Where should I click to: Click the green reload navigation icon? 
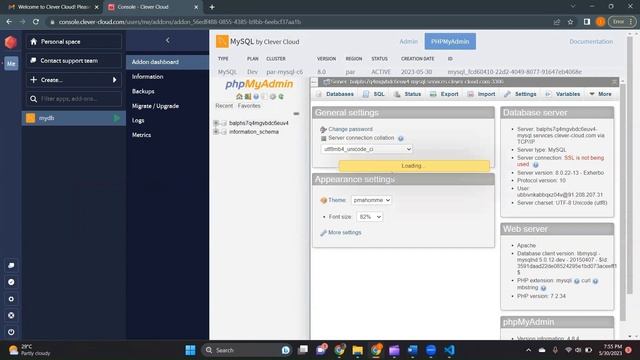tap(281, 97)
